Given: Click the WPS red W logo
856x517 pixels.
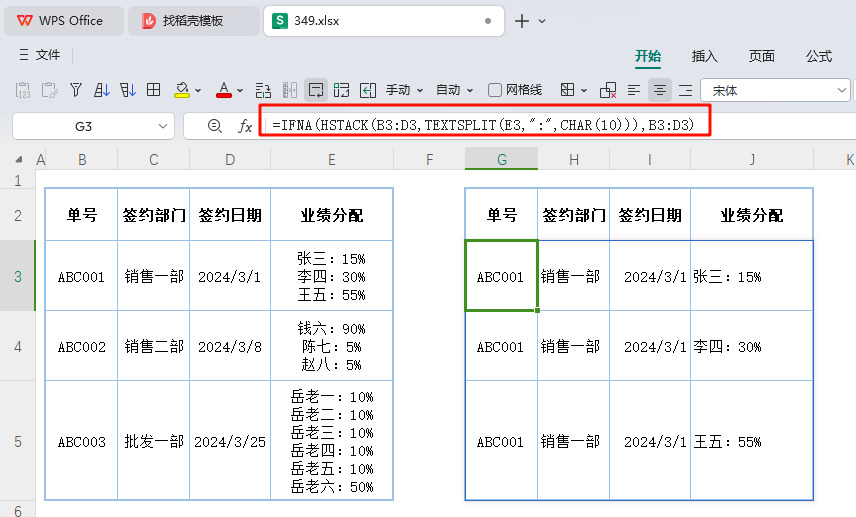Looking at the screenshot, I should pyautogui.click(x=25, y=21).
